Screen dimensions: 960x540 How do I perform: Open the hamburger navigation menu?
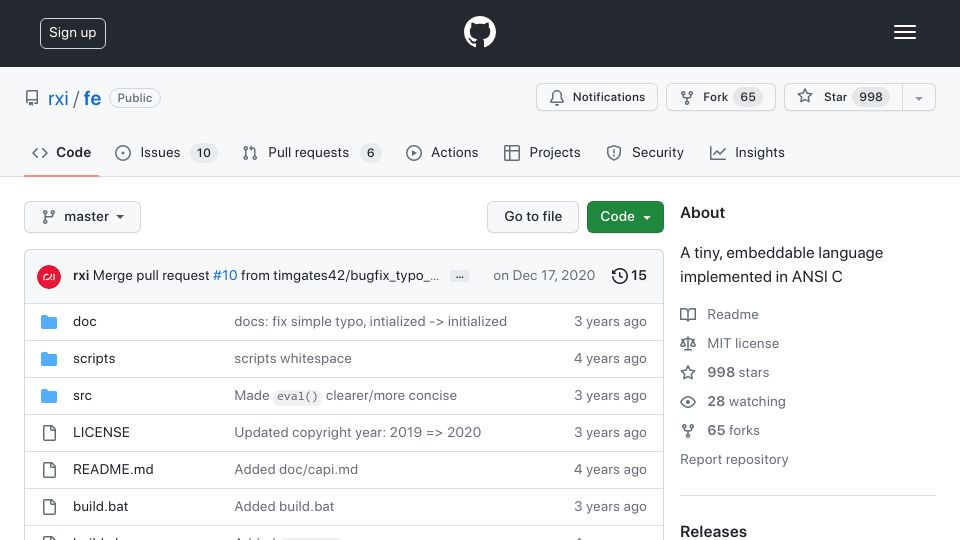click(x=904, y=32)
